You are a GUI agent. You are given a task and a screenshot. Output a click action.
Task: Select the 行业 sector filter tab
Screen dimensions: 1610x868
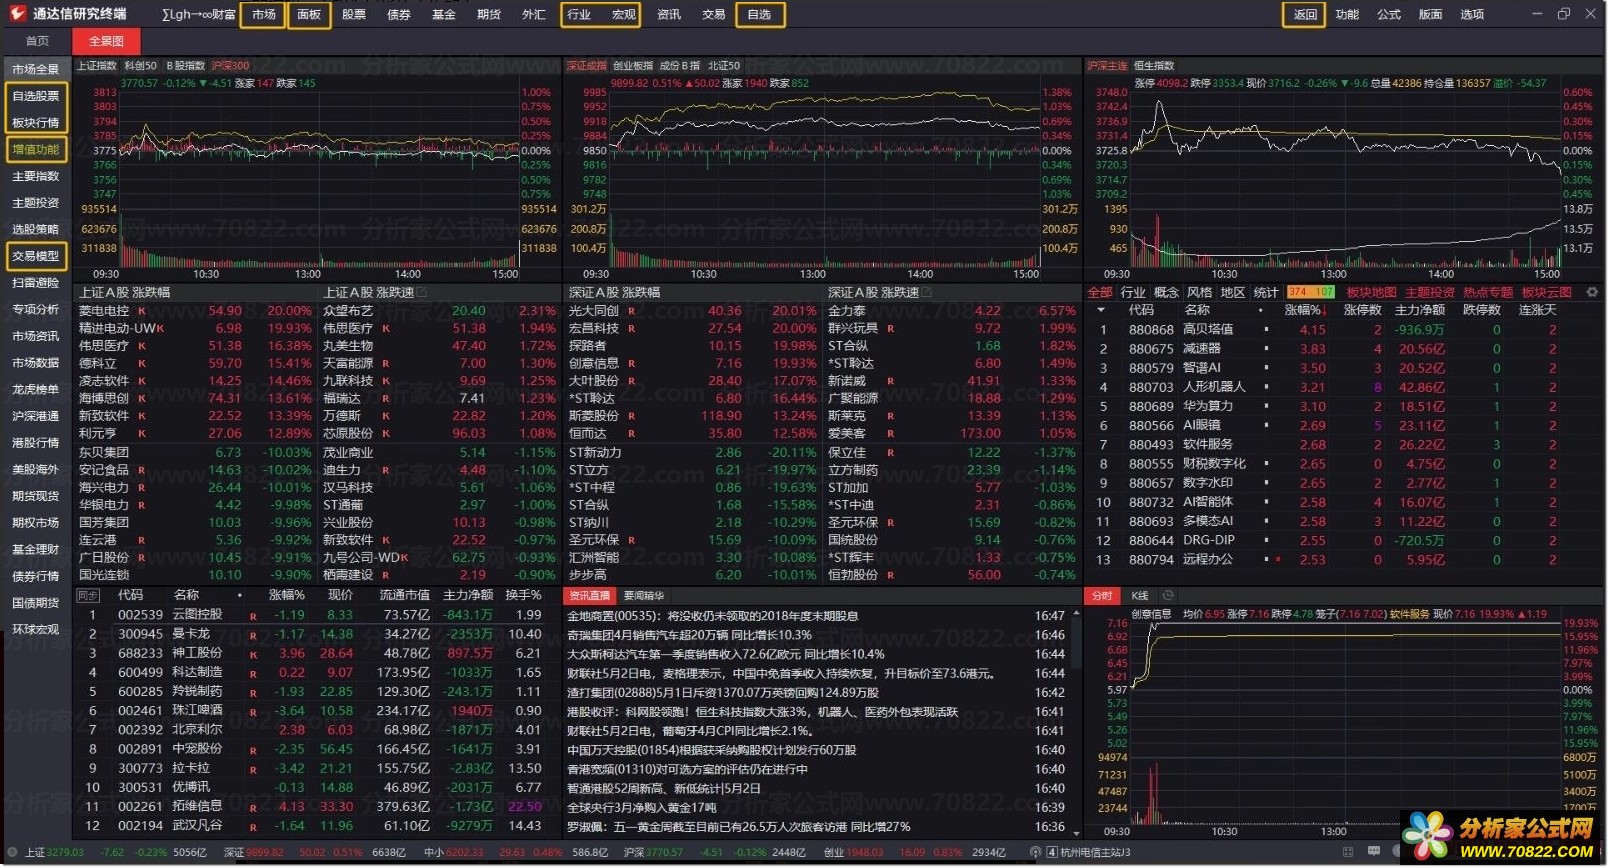click(x=1133, y=292)
